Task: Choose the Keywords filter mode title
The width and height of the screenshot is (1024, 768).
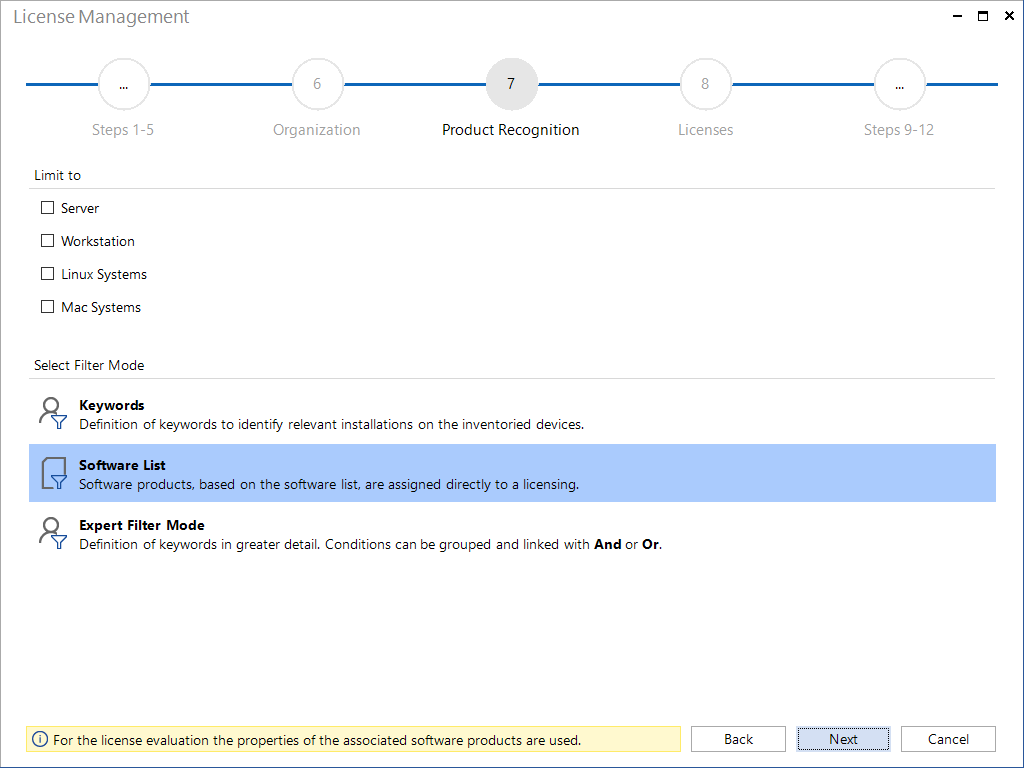Action: pyautogui.click(x=112, y=405)
